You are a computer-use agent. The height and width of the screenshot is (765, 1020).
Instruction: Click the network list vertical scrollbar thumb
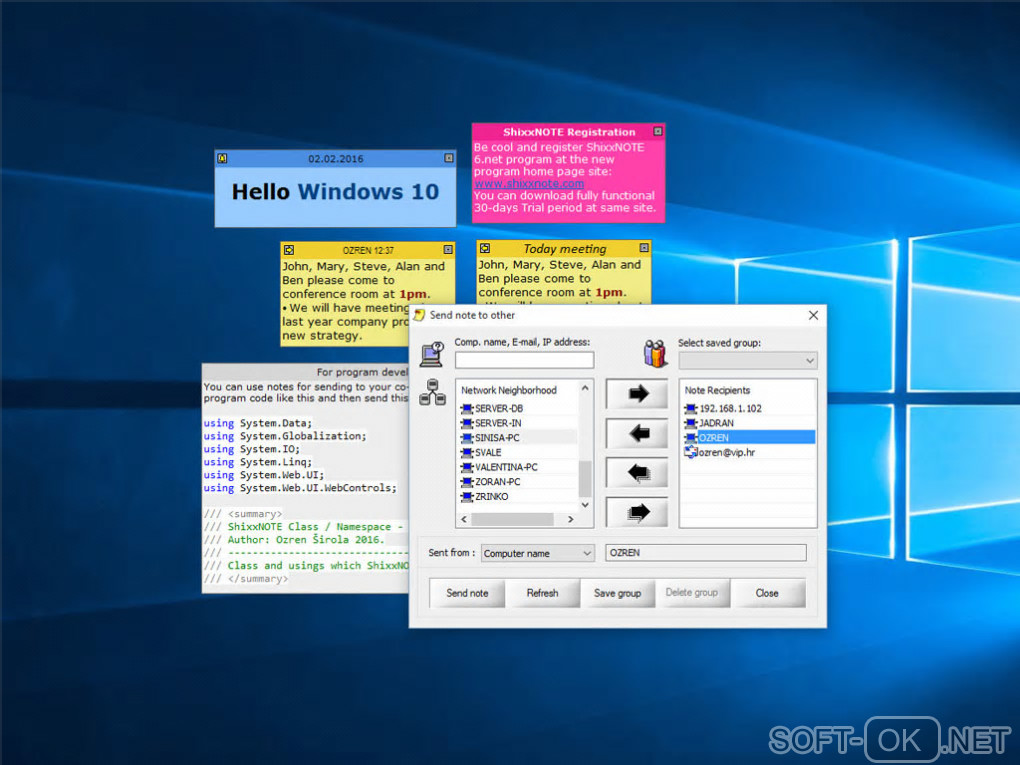[585, 478]
